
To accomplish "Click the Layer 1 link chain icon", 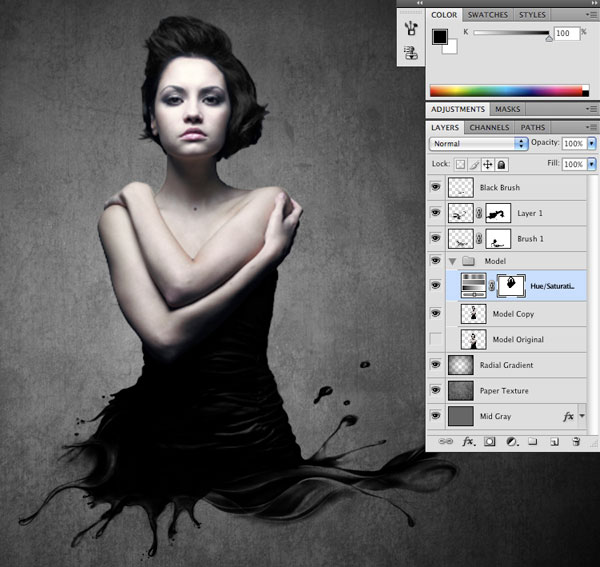I will (479, 213).
